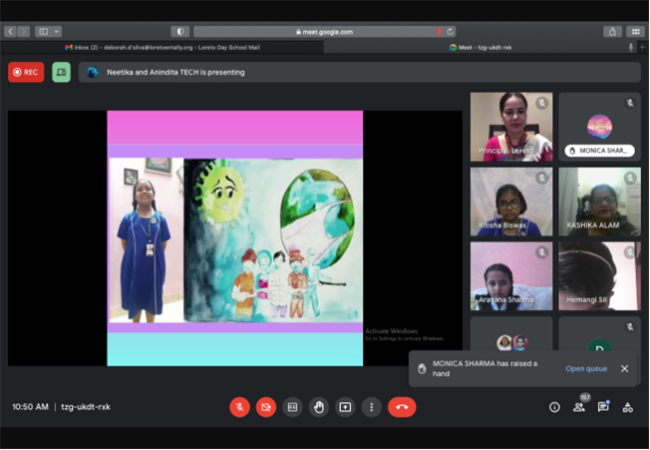The image size is (650, 450).
Task: Open the chat messages icon
Action: [x=603, y=407]
